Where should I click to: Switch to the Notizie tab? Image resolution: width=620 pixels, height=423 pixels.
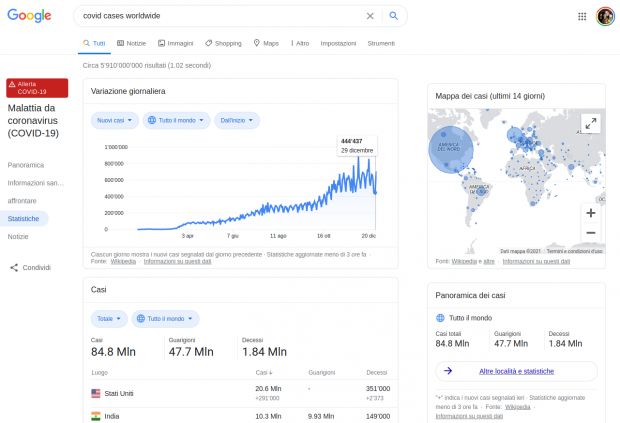[131, 43]
